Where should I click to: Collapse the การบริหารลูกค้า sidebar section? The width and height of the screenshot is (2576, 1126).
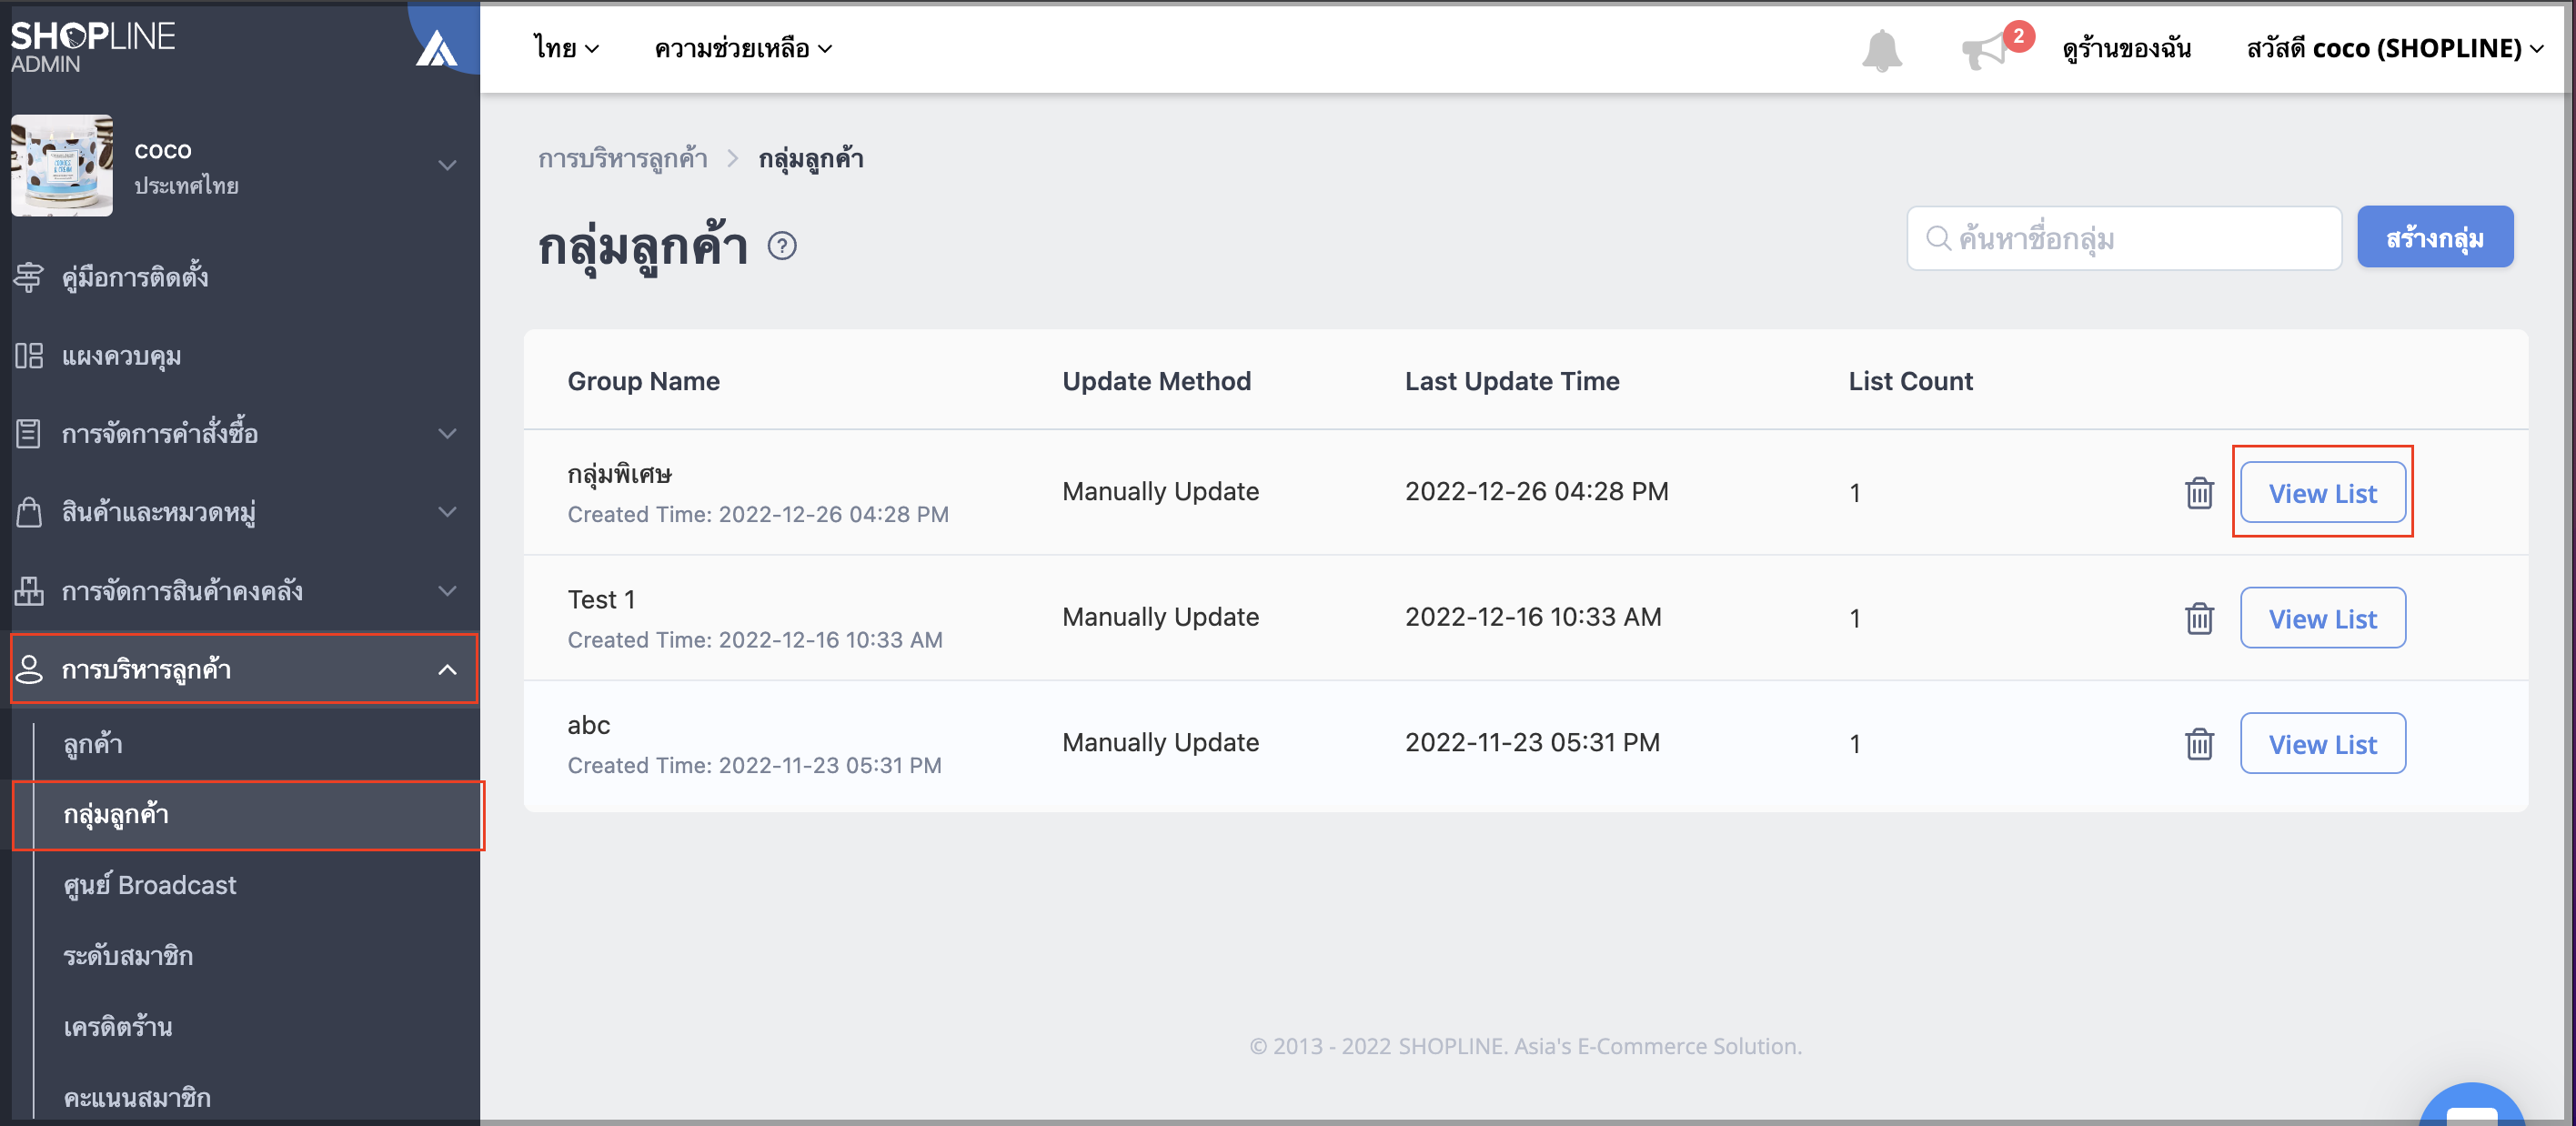244,669
